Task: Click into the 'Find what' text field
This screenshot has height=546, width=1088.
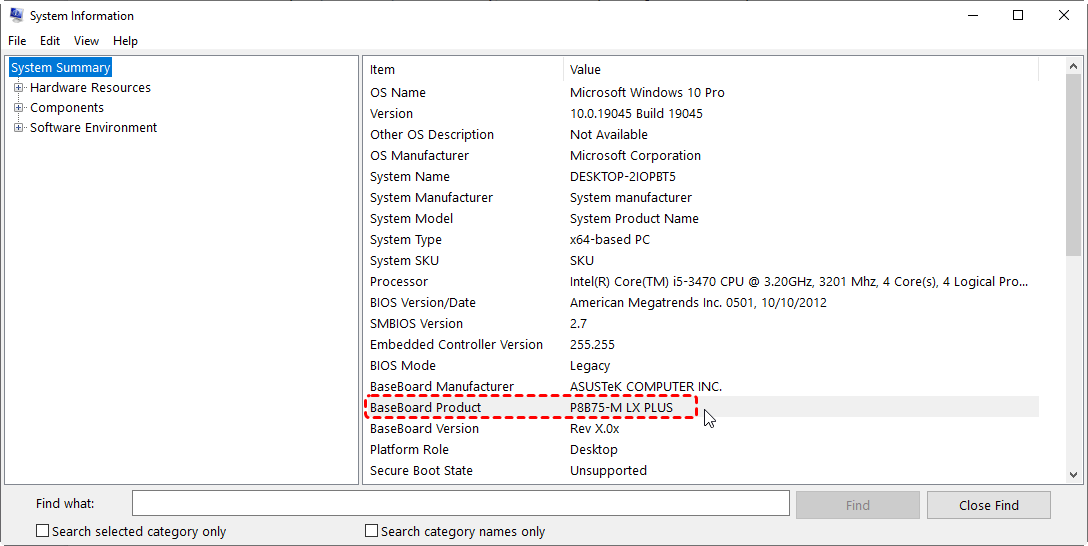Action: click(x=460, y=504)
